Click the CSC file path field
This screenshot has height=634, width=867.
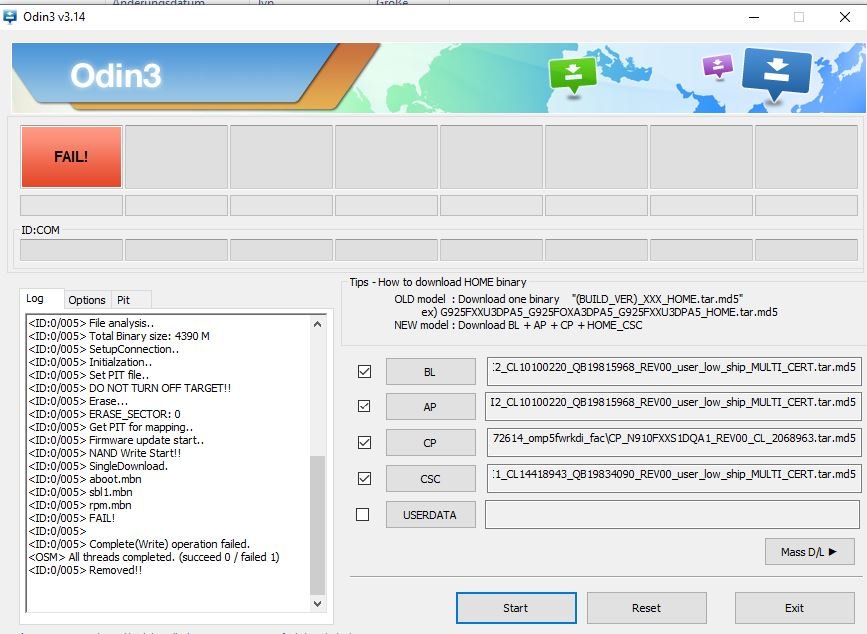(673, 478)
